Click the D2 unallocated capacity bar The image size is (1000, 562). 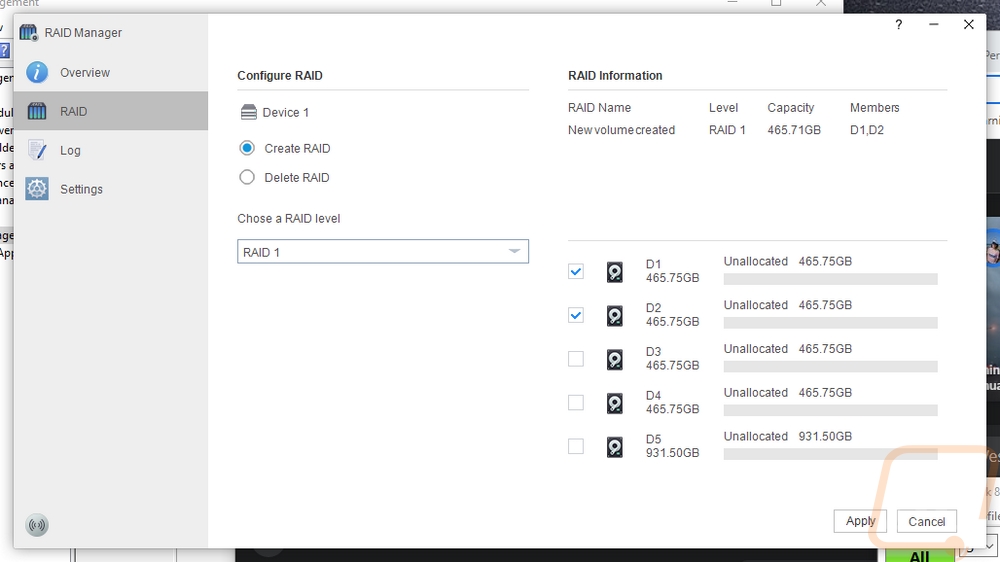[x=830, y=323]
